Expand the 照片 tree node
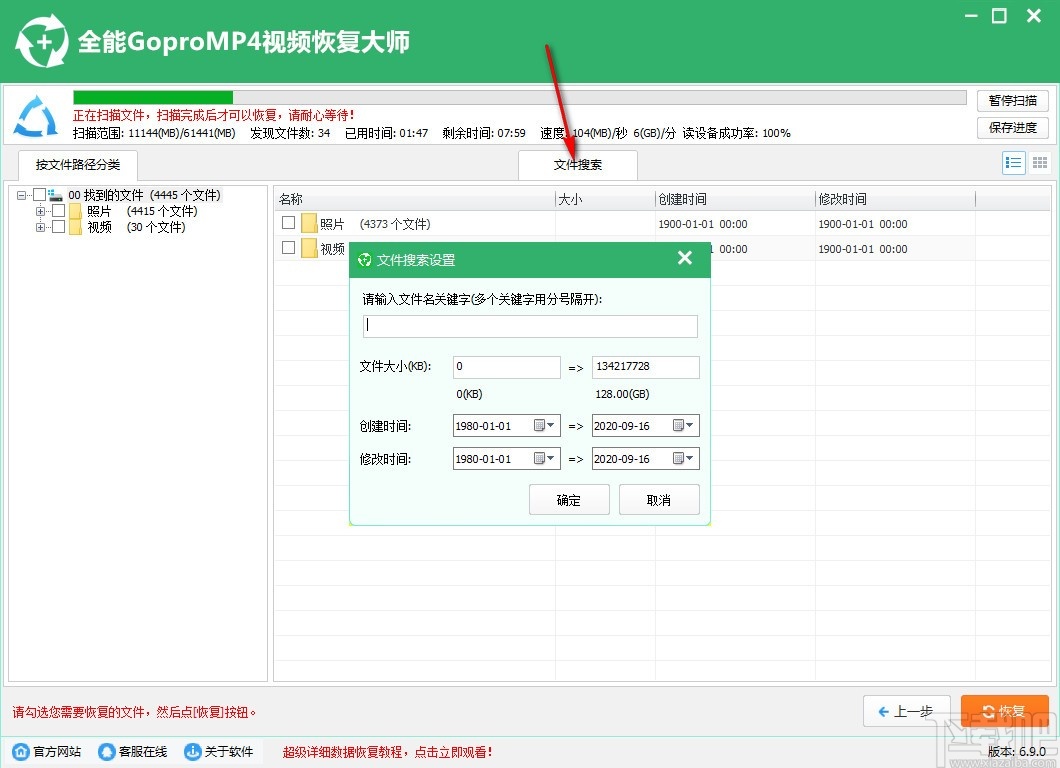The height and width of the screenshot is (768, 1060). click(41, 212)
